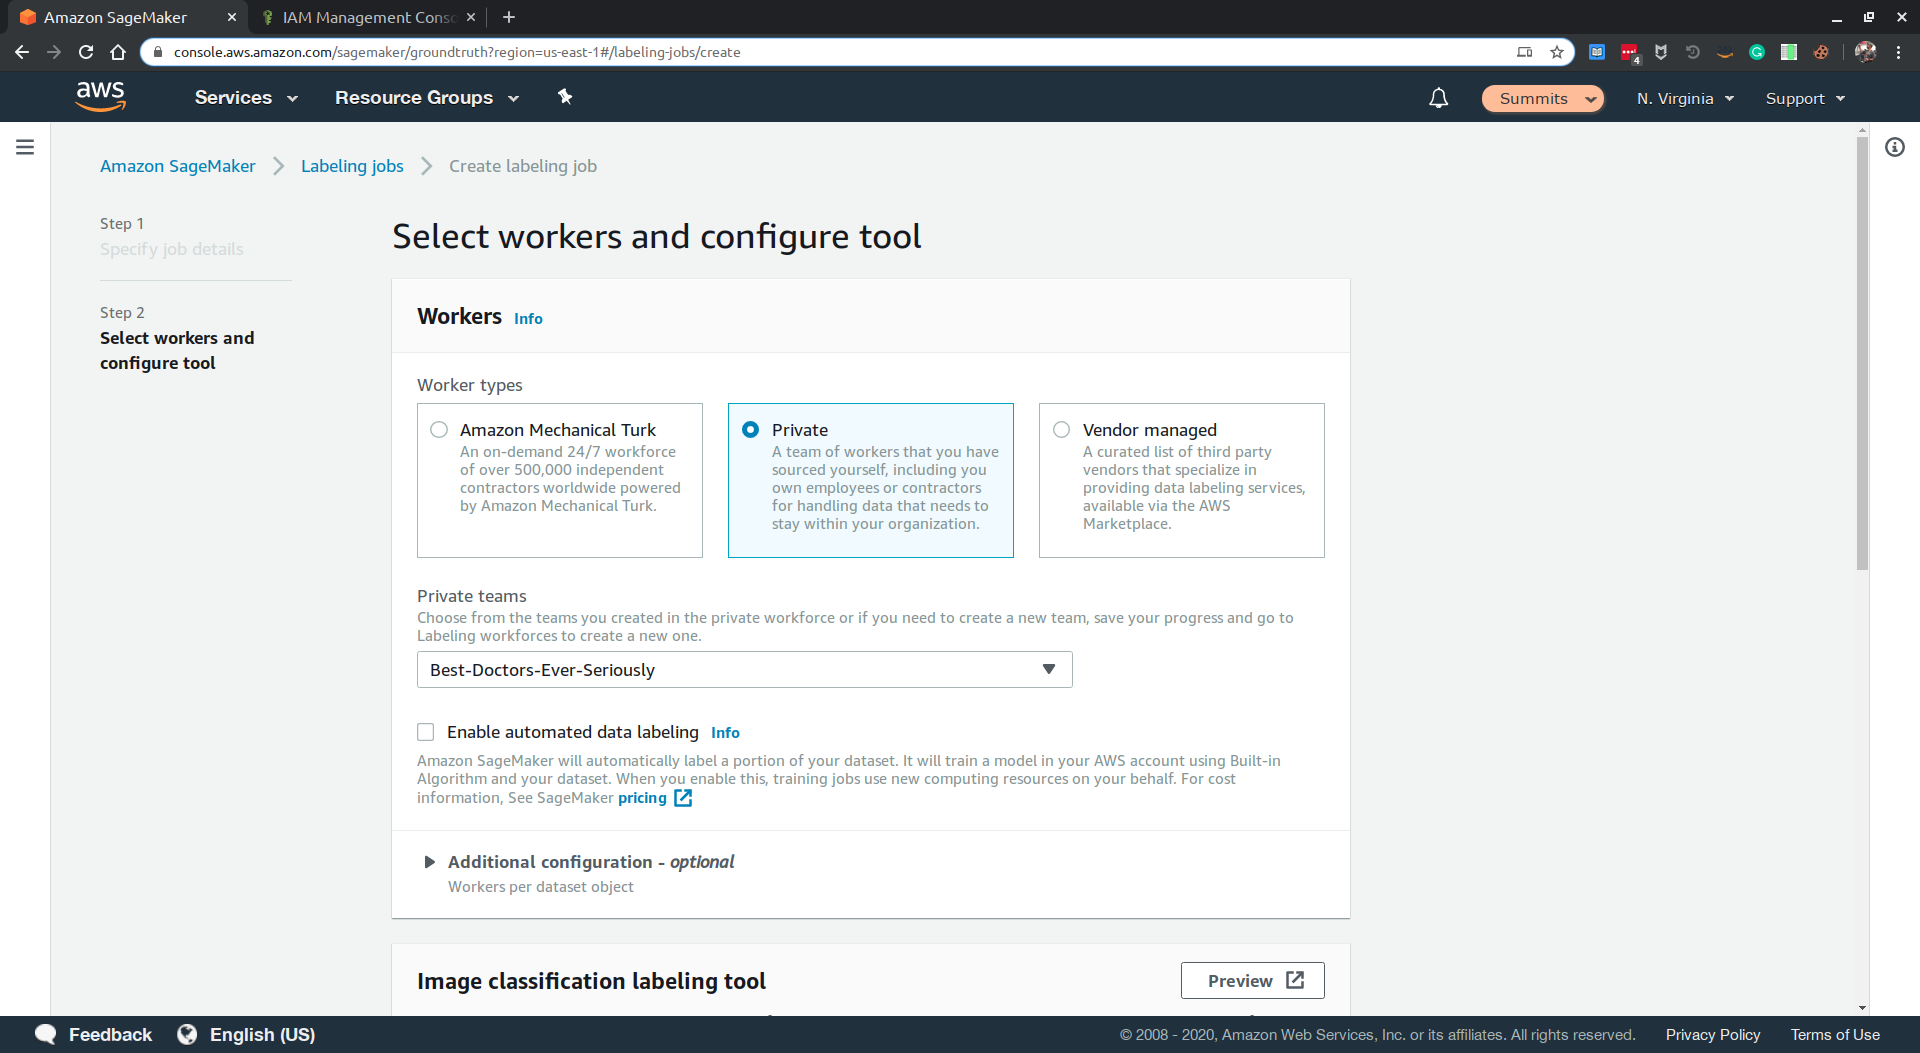Open a new browser tab with plus
Image resolution: width=1920 pixels, height=1053 pixels.
509,17
